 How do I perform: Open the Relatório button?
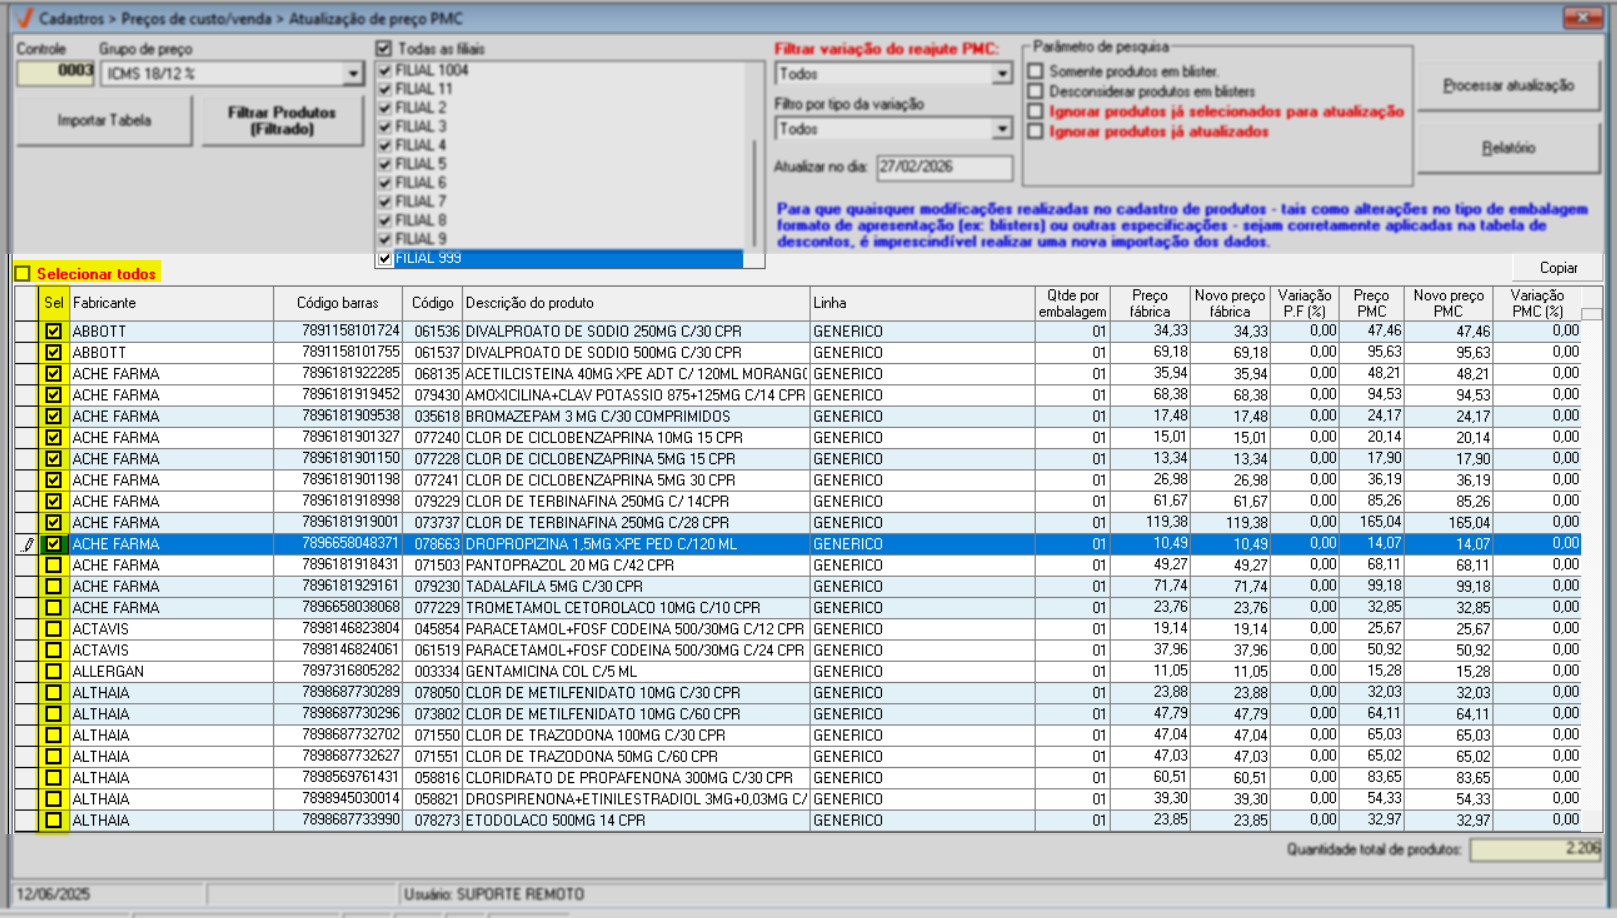pos(1507,148)
